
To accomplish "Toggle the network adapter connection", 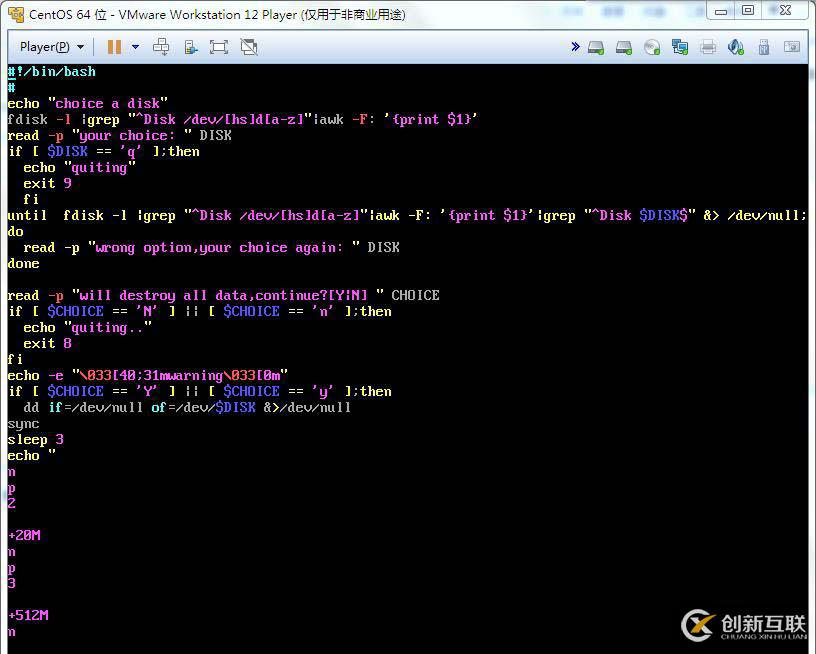I will point(680,47).
